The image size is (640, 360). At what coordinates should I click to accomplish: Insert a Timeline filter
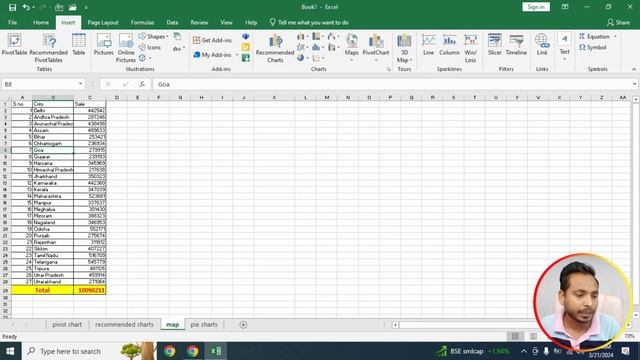[x=516, y=45]
